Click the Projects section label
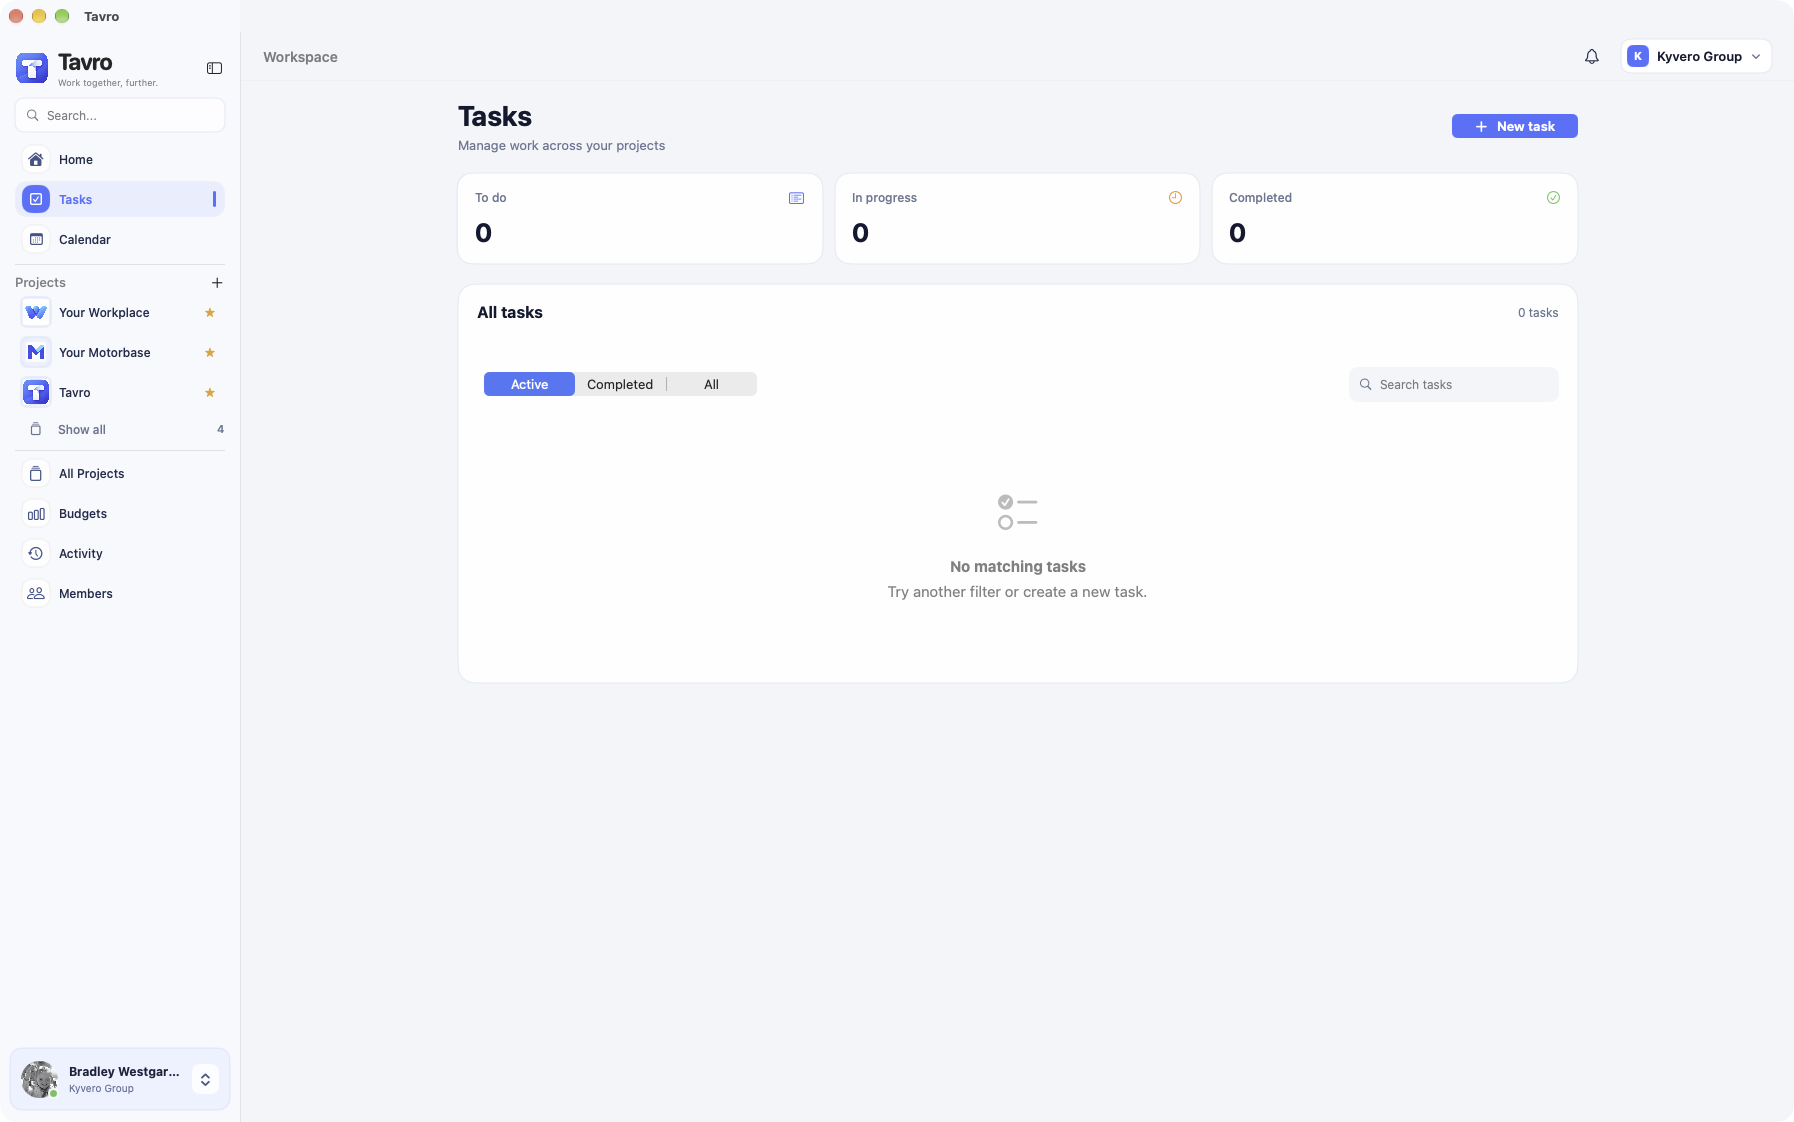This screenshot has width=1794, height=1122. coord(40,283)
